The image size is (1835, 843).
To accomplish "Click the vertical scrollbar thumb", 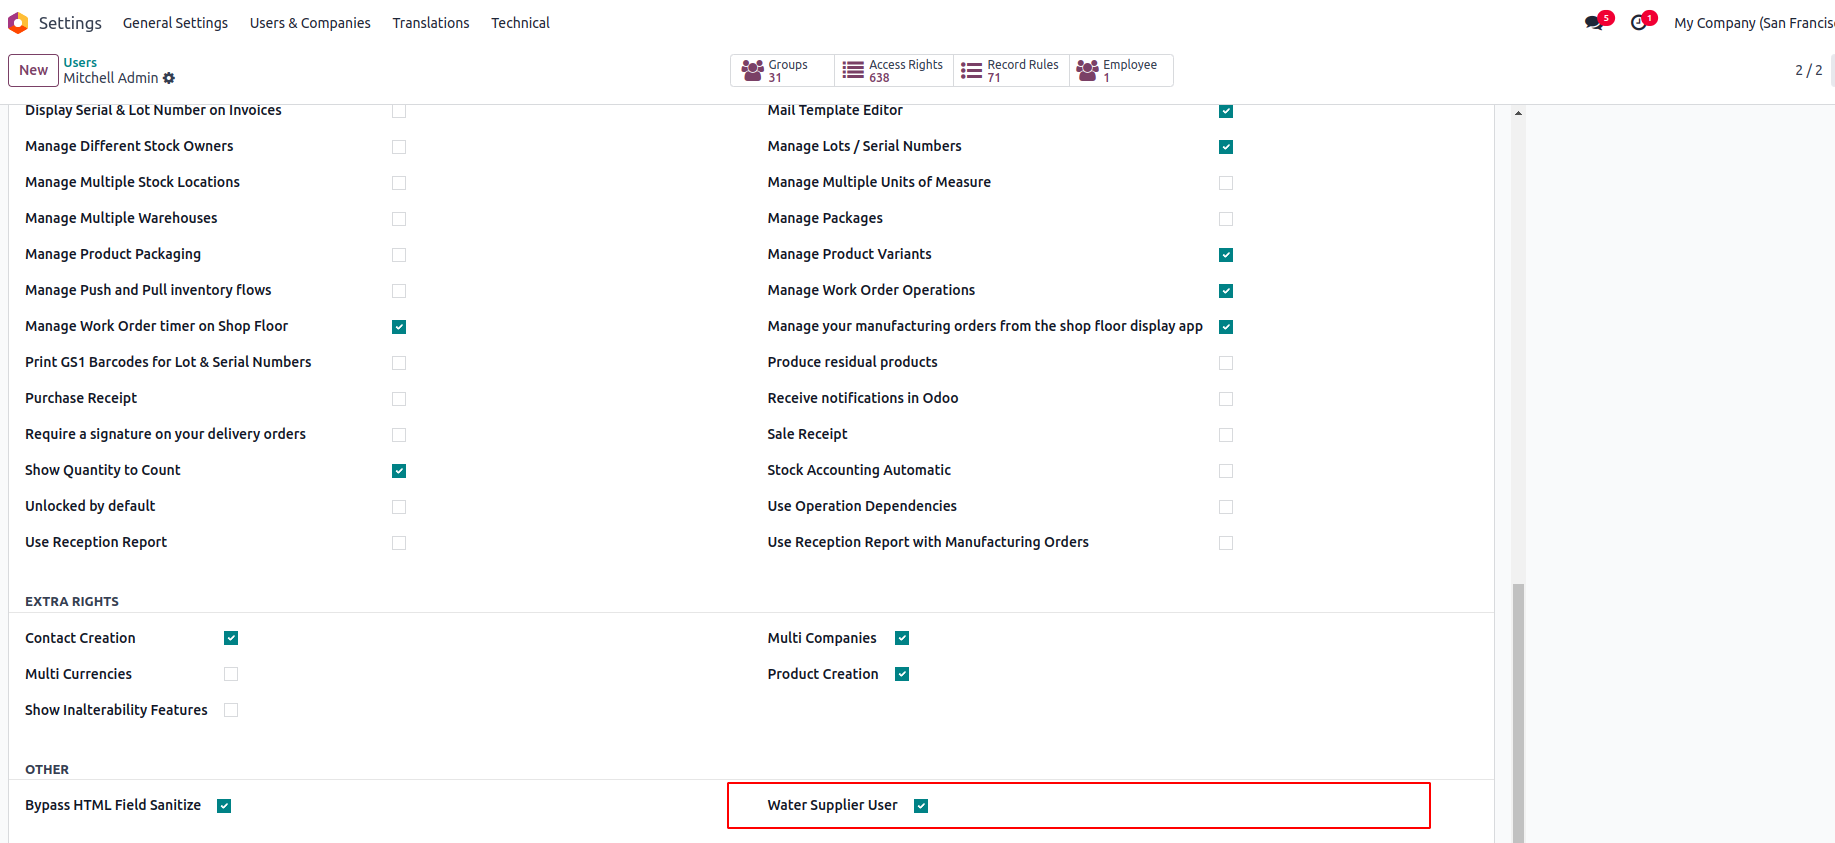I will pos(1518,710).
